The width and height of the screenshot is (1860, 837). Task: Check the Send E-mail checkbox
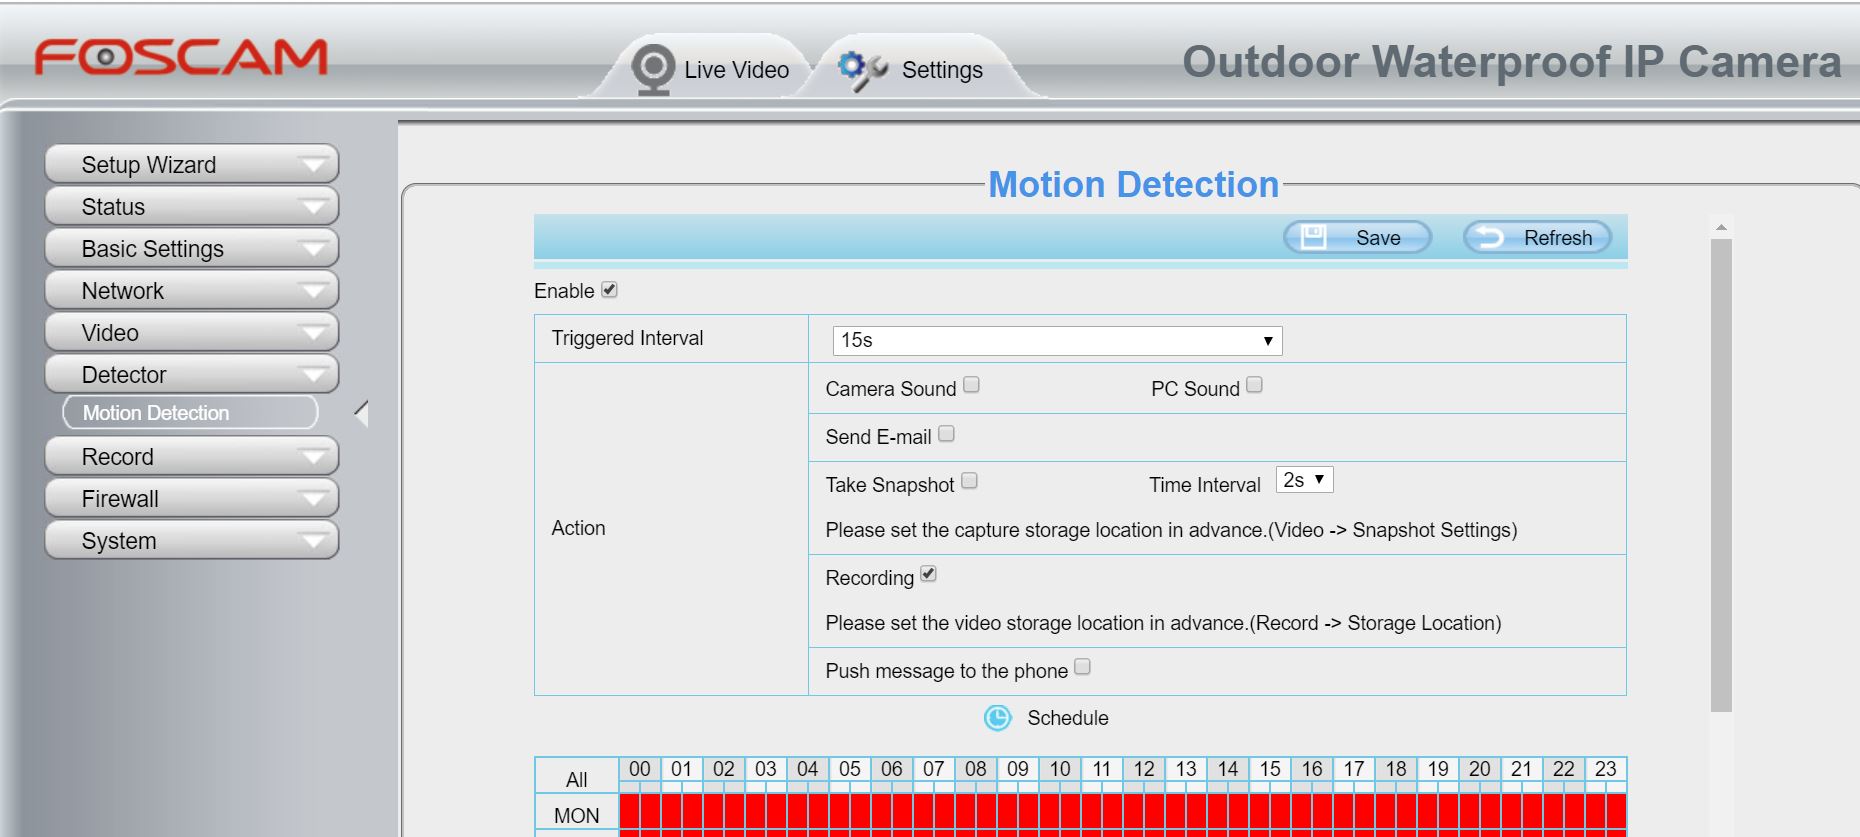pyautogui.click(x=946, y=434)
